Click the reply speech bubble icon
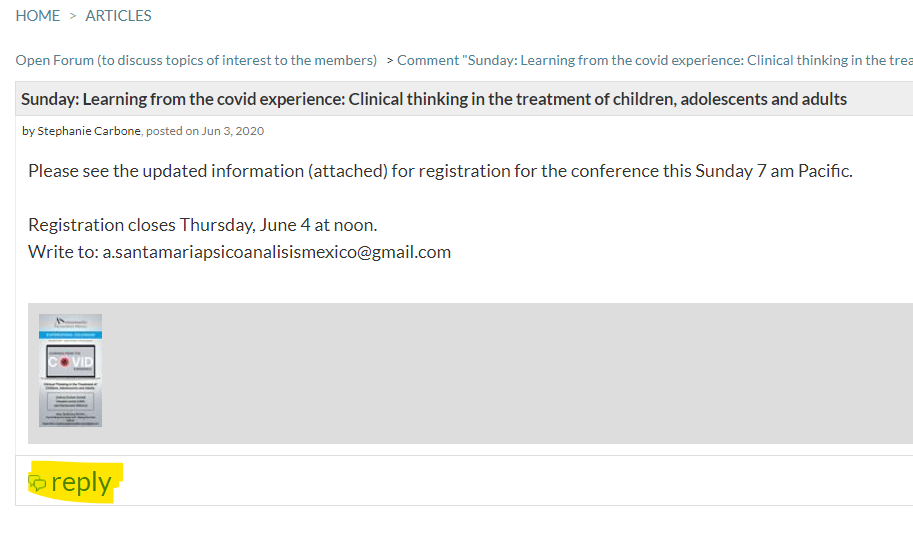This screenshot has height=540, width=913. [37, 483]
